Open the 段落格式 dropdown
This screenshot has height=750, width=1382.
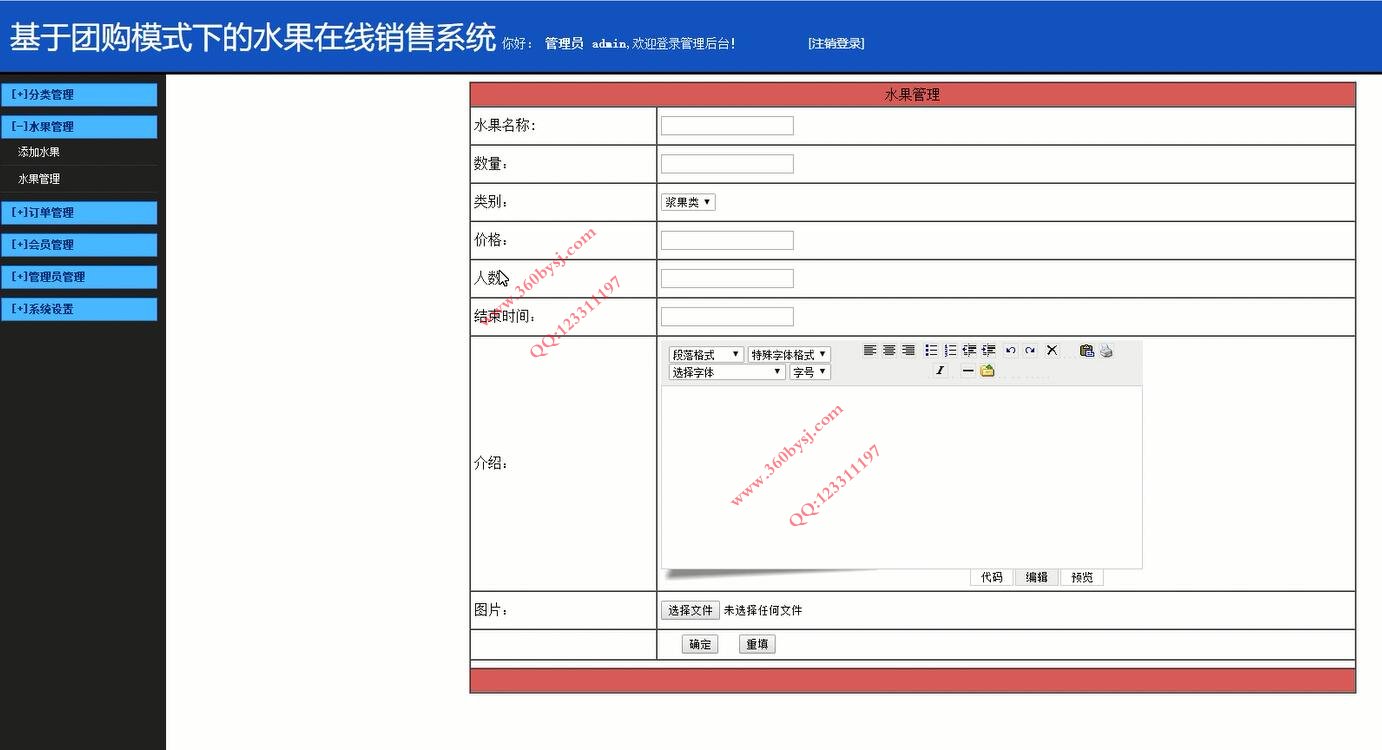click(706, 355)
